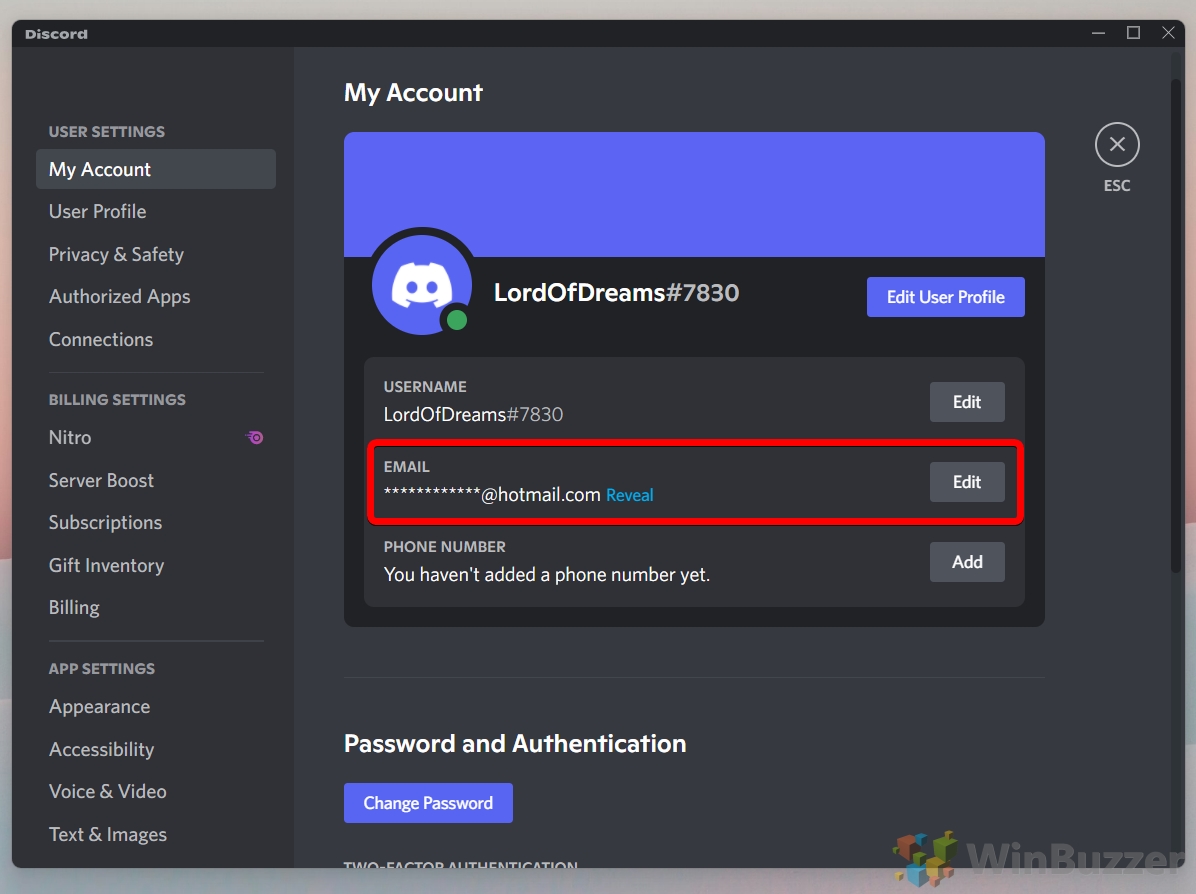Click Edit User Profile button
Screen dimensions: 1196x894
click(x=945, y=297)
